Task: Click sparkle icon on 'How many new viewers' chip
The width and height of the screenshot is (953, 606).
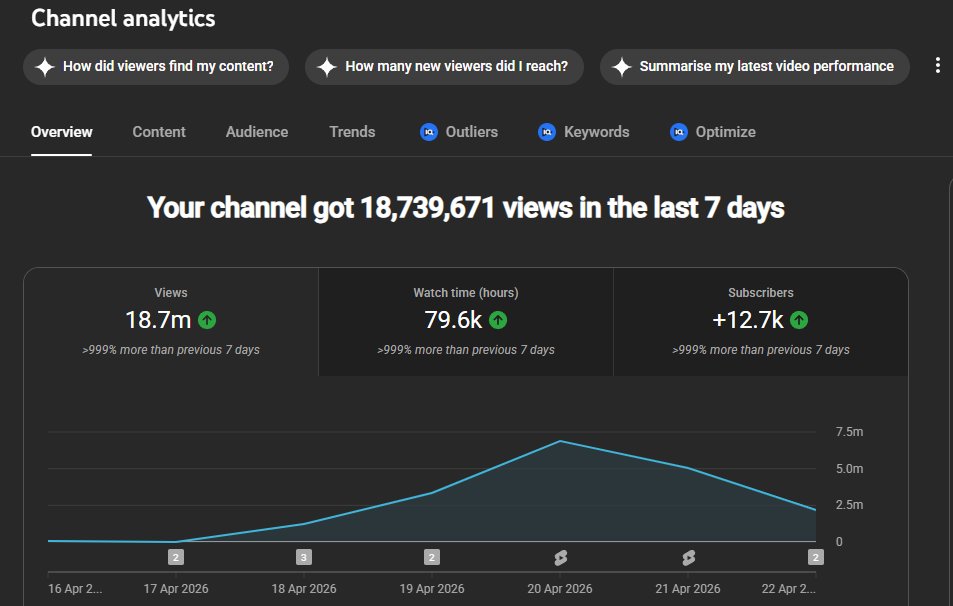Action: [327, 67]
